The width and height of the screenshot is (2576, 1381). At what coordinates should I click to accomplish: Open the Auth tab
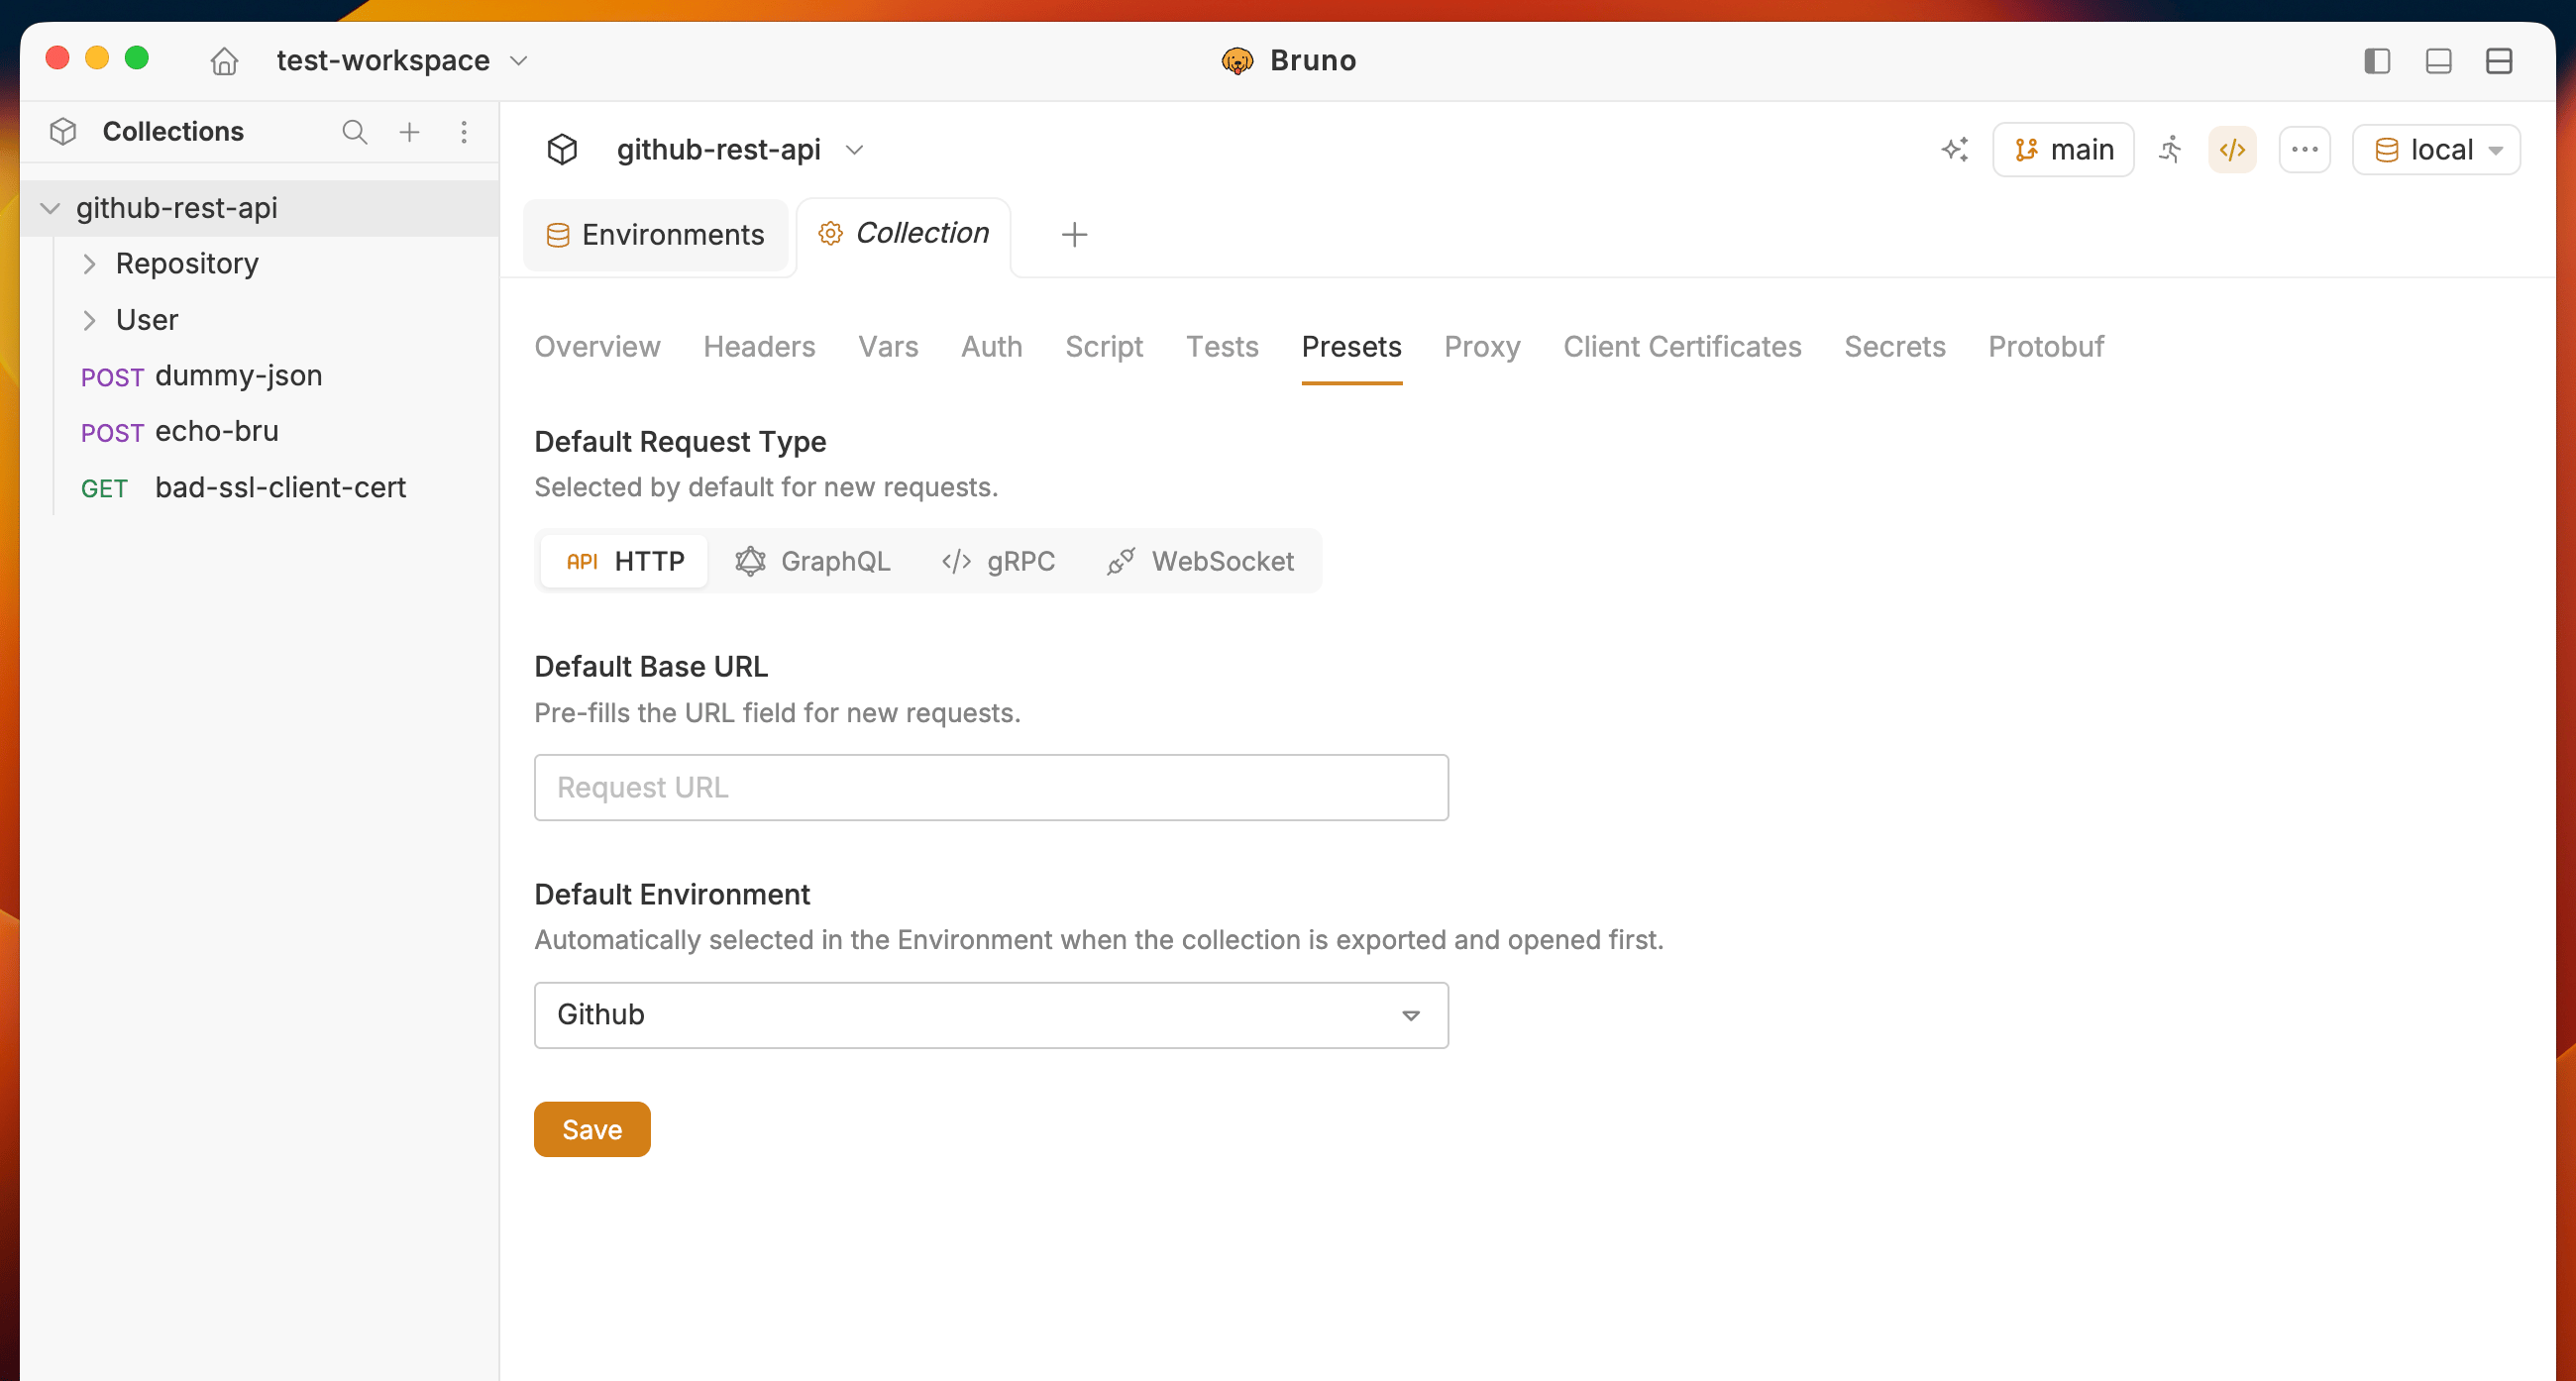point(991,347)
